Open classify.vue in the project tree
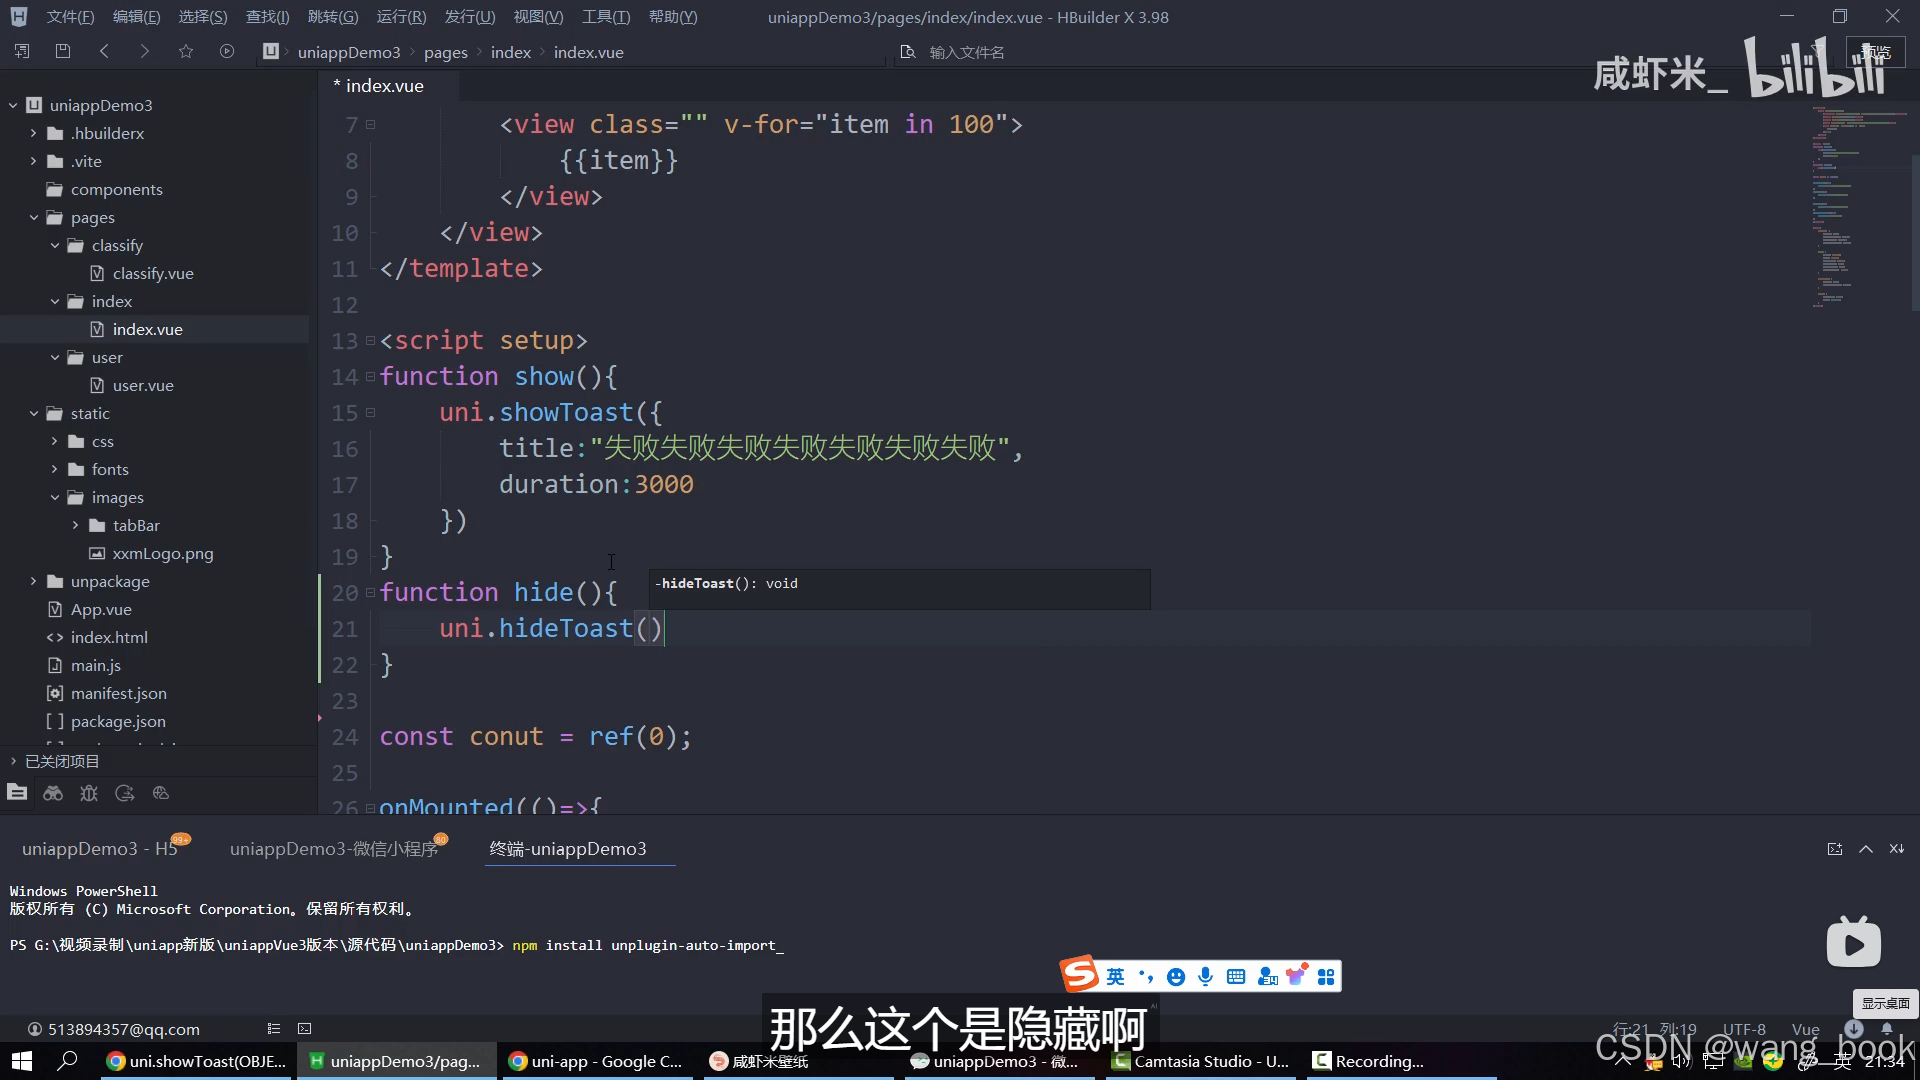The height and width of the screenshot is (1080, 1920). 153,273
